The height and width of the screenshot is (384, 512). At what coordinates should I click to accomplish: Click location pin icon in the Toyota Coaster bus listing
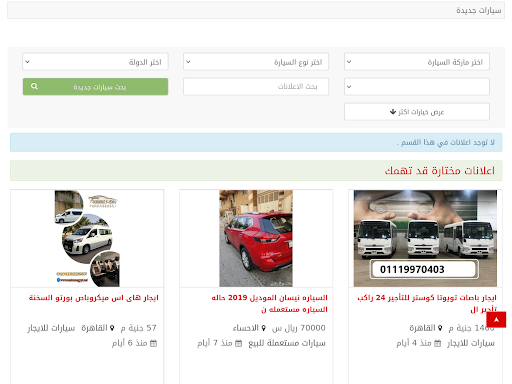440,328
